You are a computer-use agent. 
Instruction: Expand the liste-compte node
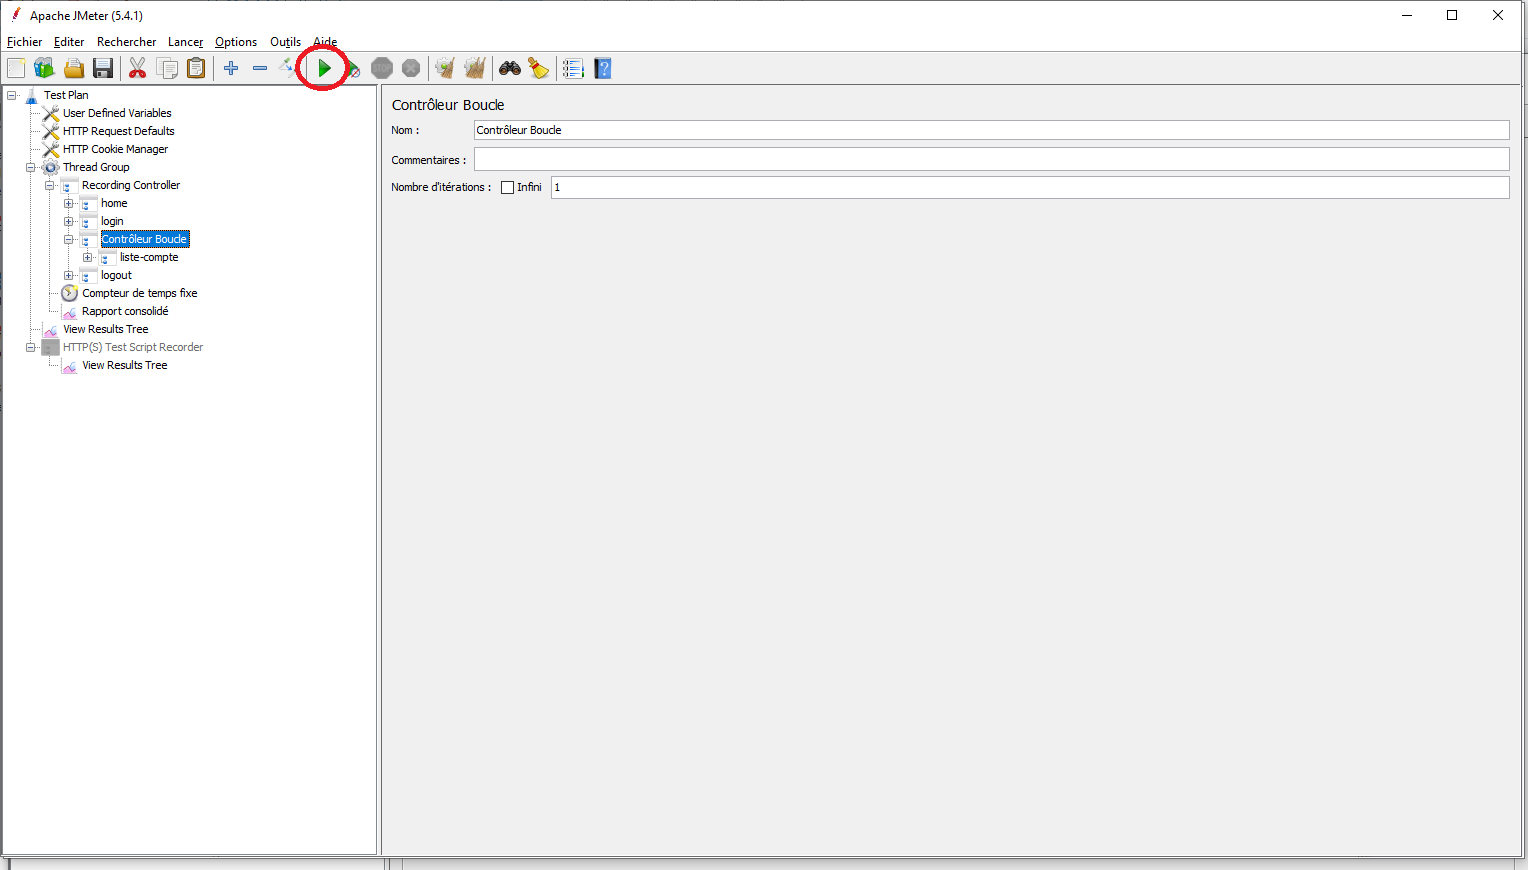(x=88, y=257)
